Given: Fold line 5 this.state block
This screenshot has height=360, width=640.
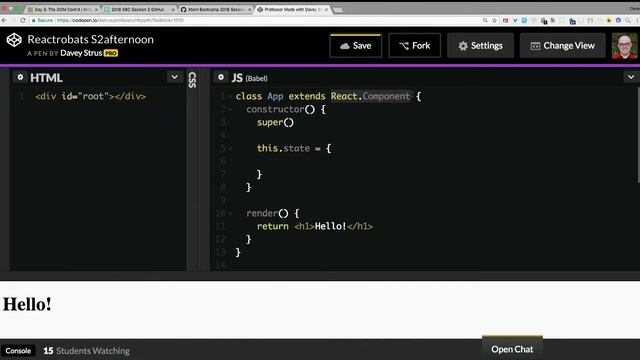Looking at the screenshot, I should (x=231, y=149).
